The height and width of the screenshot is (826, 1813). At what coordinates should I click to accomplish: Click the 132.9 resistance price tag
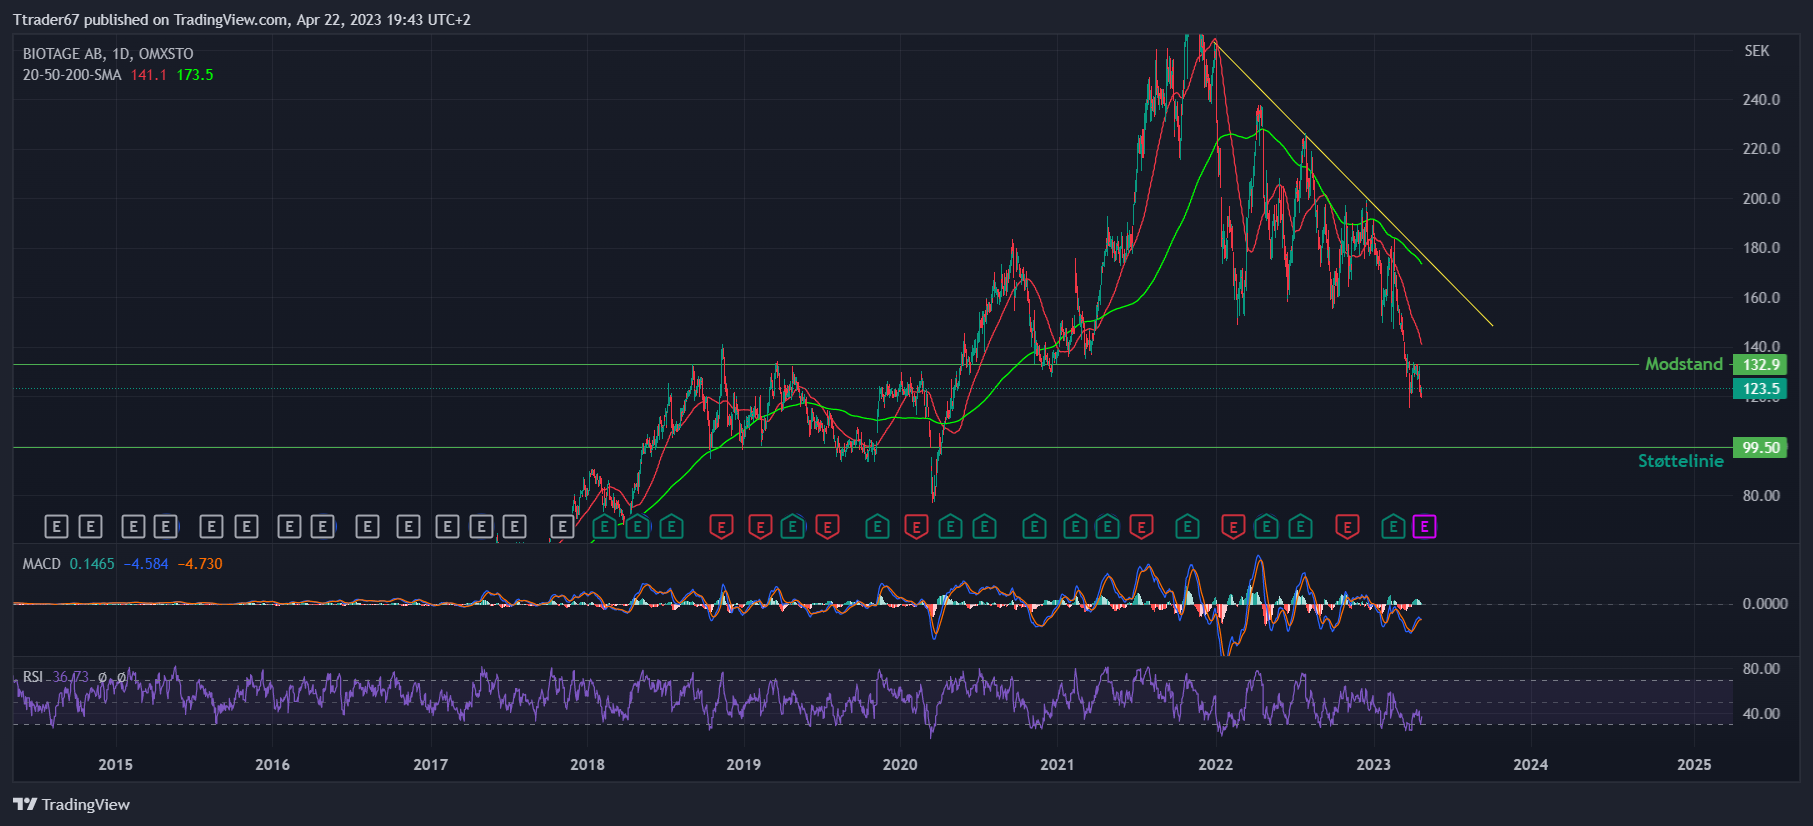pyautogui.click(x=1760, y=365)
